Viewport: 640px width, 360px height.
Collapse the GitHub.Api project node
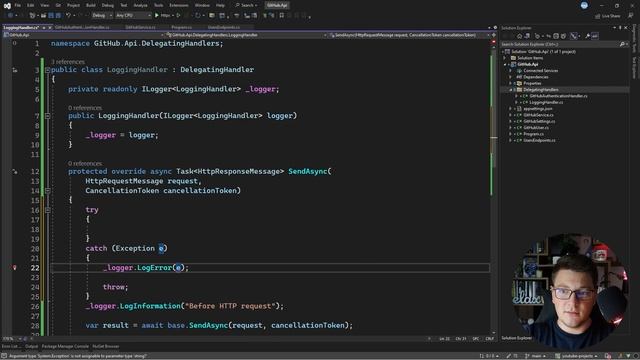click(x=505, y=64)
